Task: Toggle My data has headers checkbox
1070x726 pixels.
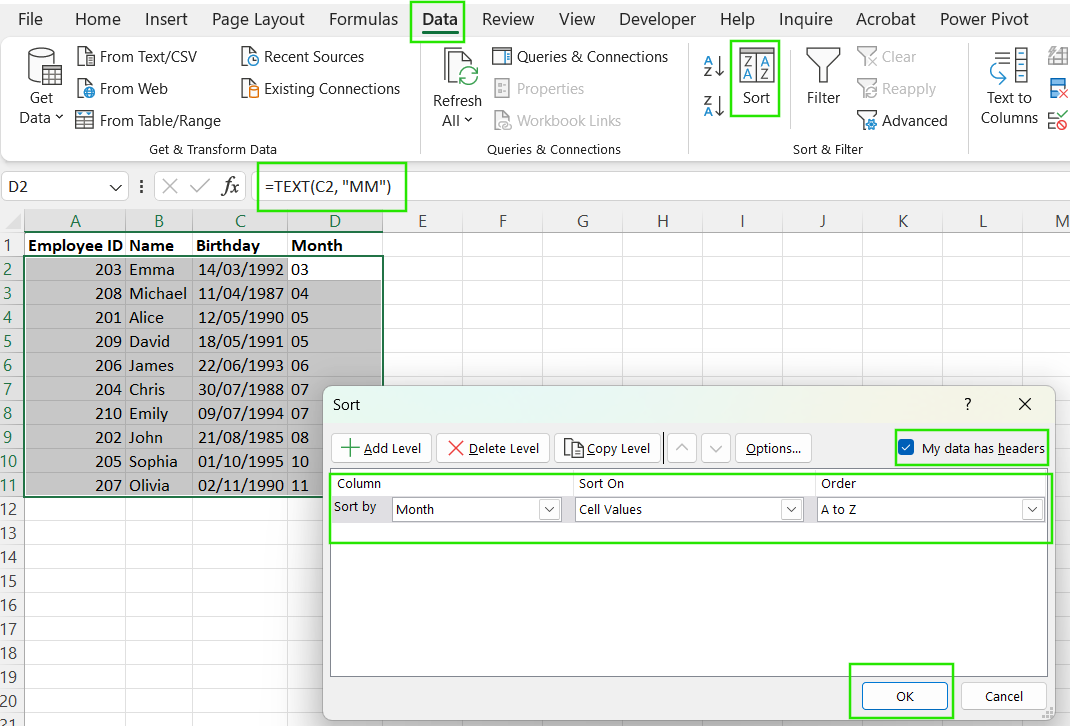Action: click(906, 448)
